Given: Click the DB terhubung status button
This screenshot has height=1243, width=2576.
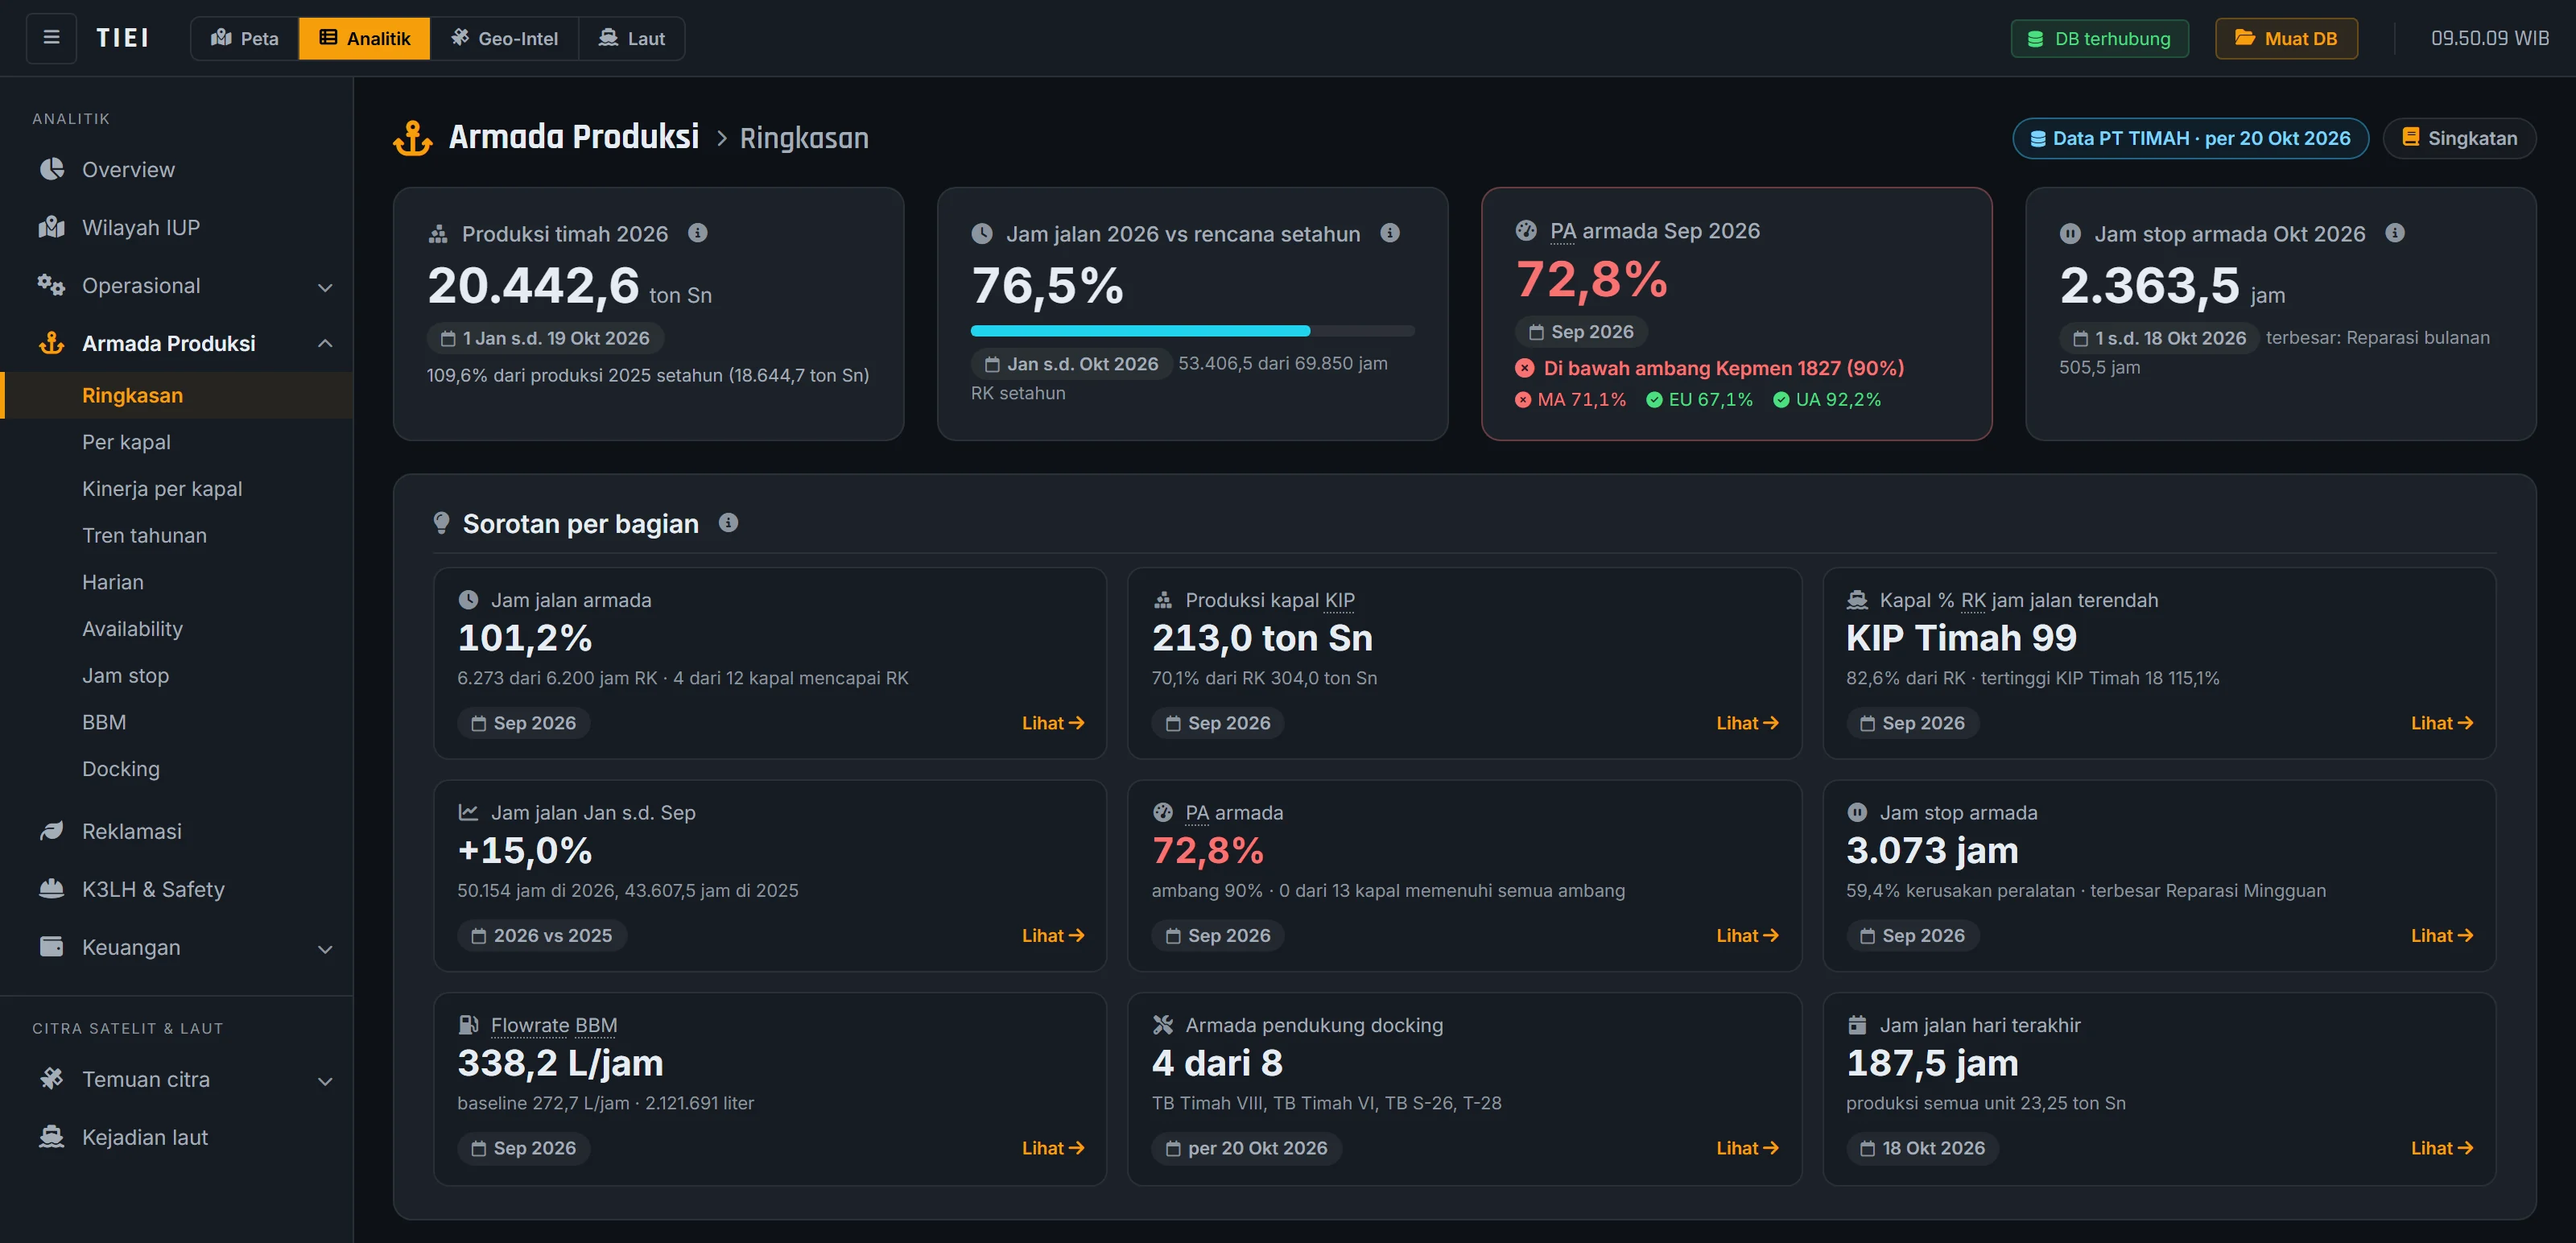Looking at the screenshot, I should click(2100, 38).
